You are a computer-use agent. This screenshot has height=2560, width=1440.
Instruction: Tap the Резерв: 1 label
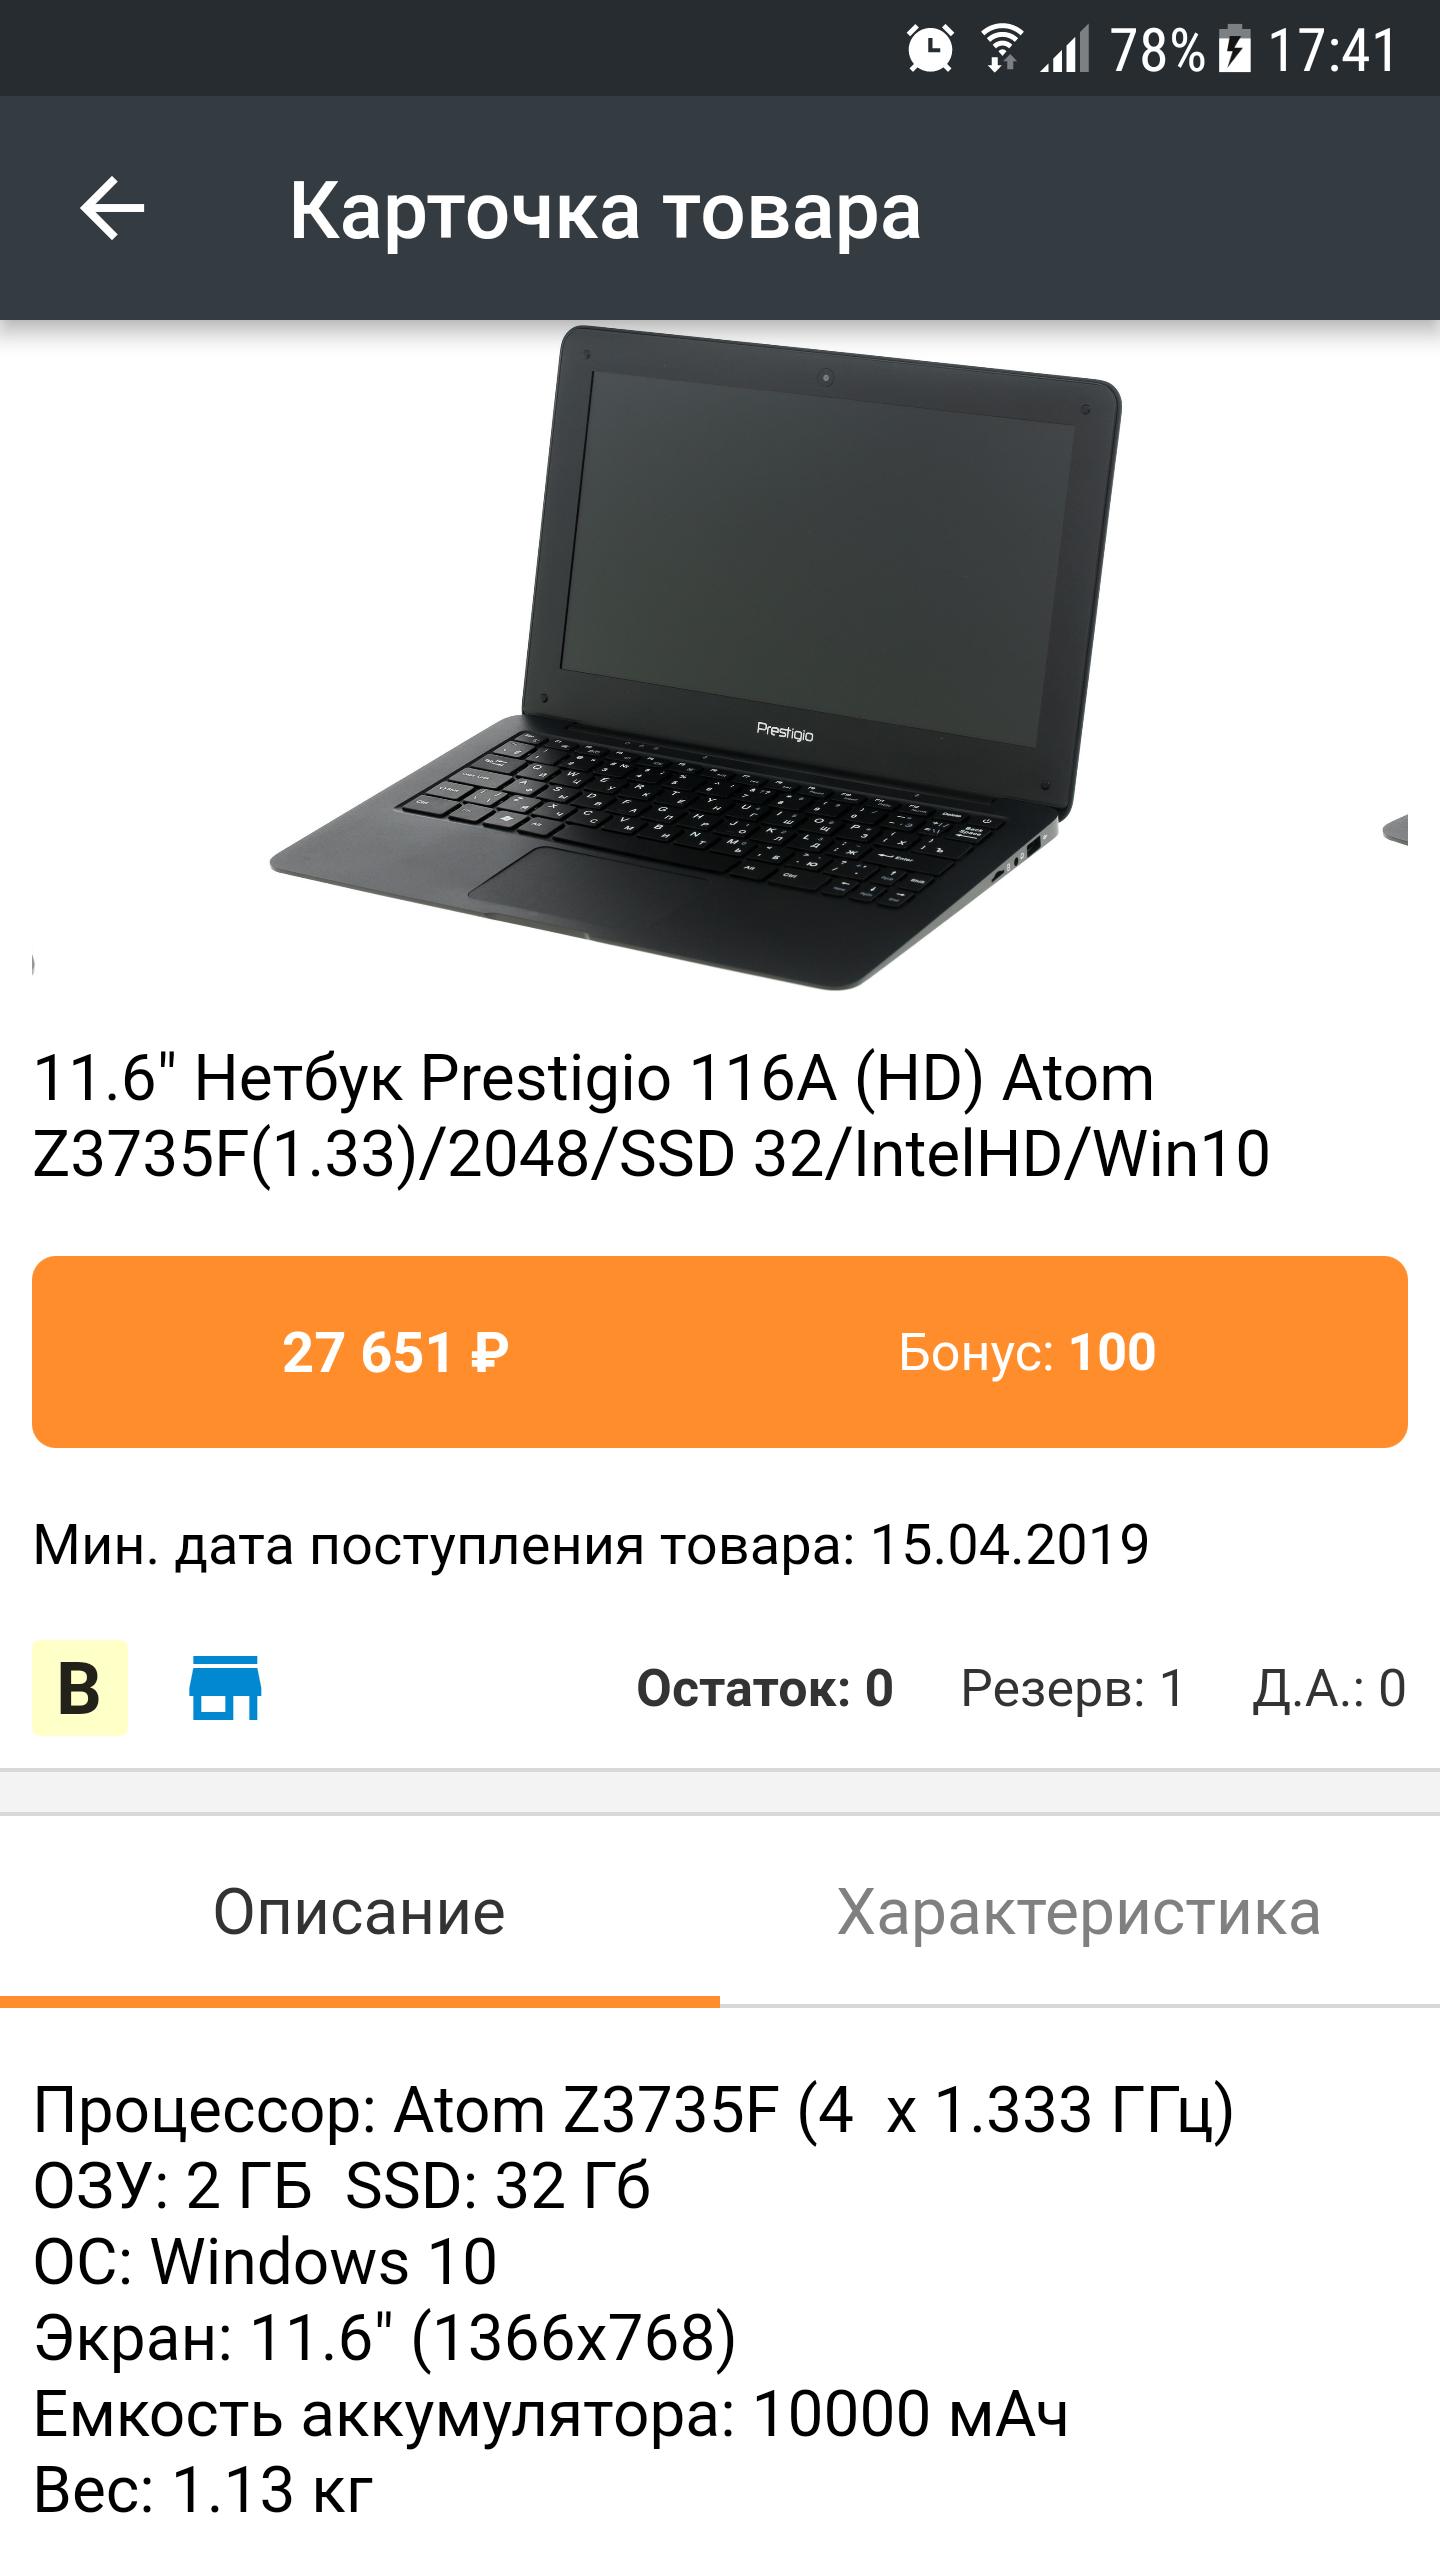click(x=1072, y=1688)
